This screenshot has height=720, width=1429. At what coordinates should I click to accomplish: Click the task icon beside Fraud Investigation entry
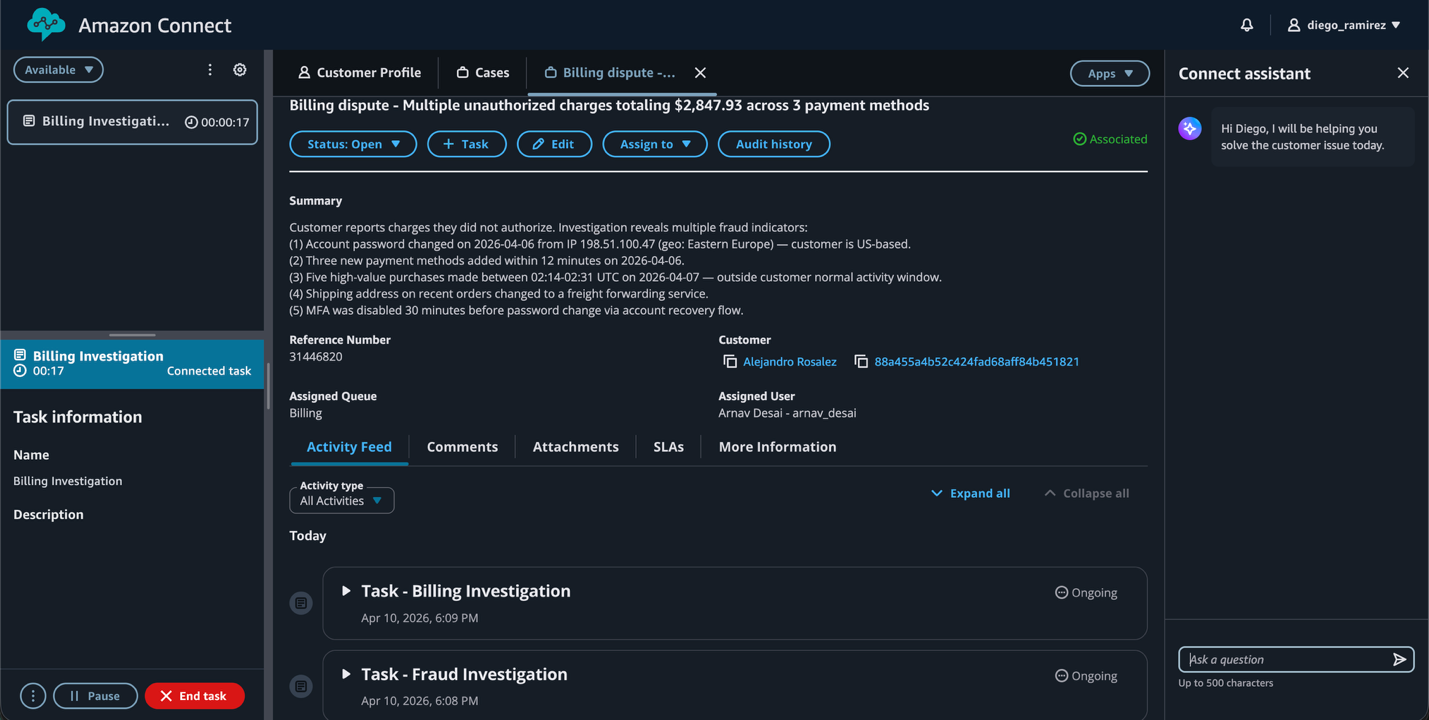point(301,686)
